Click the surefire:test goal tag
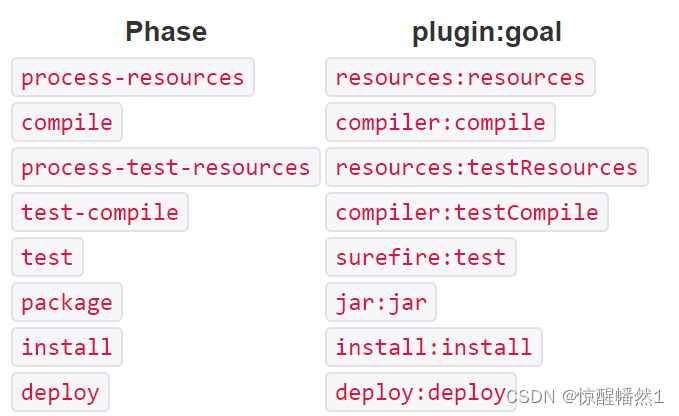 [421, 257]
